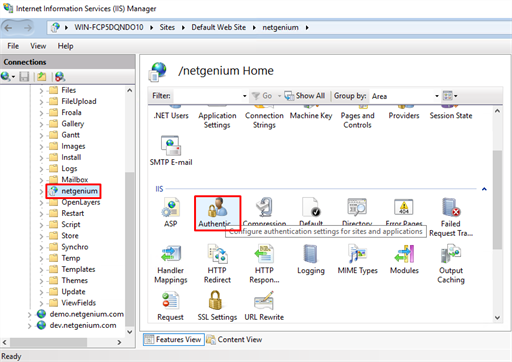Switch to Features View tab
Viewport: 512px width, 362px height.
coord(174,339)
